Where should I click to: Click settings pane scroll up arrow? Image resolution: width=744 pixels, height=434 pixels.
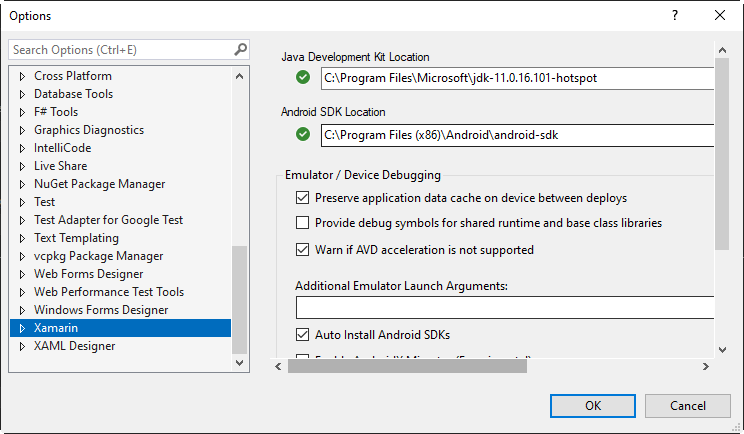(722, 50)
